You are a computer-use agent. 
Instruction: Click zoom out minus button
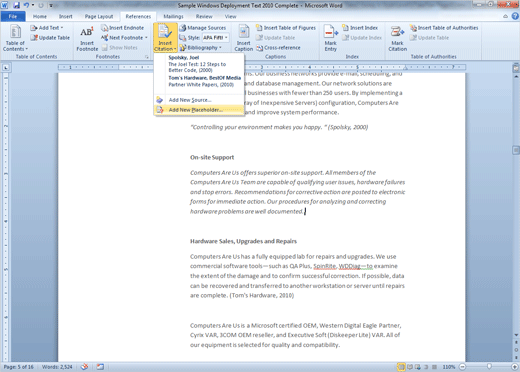[x=462, y=367]
